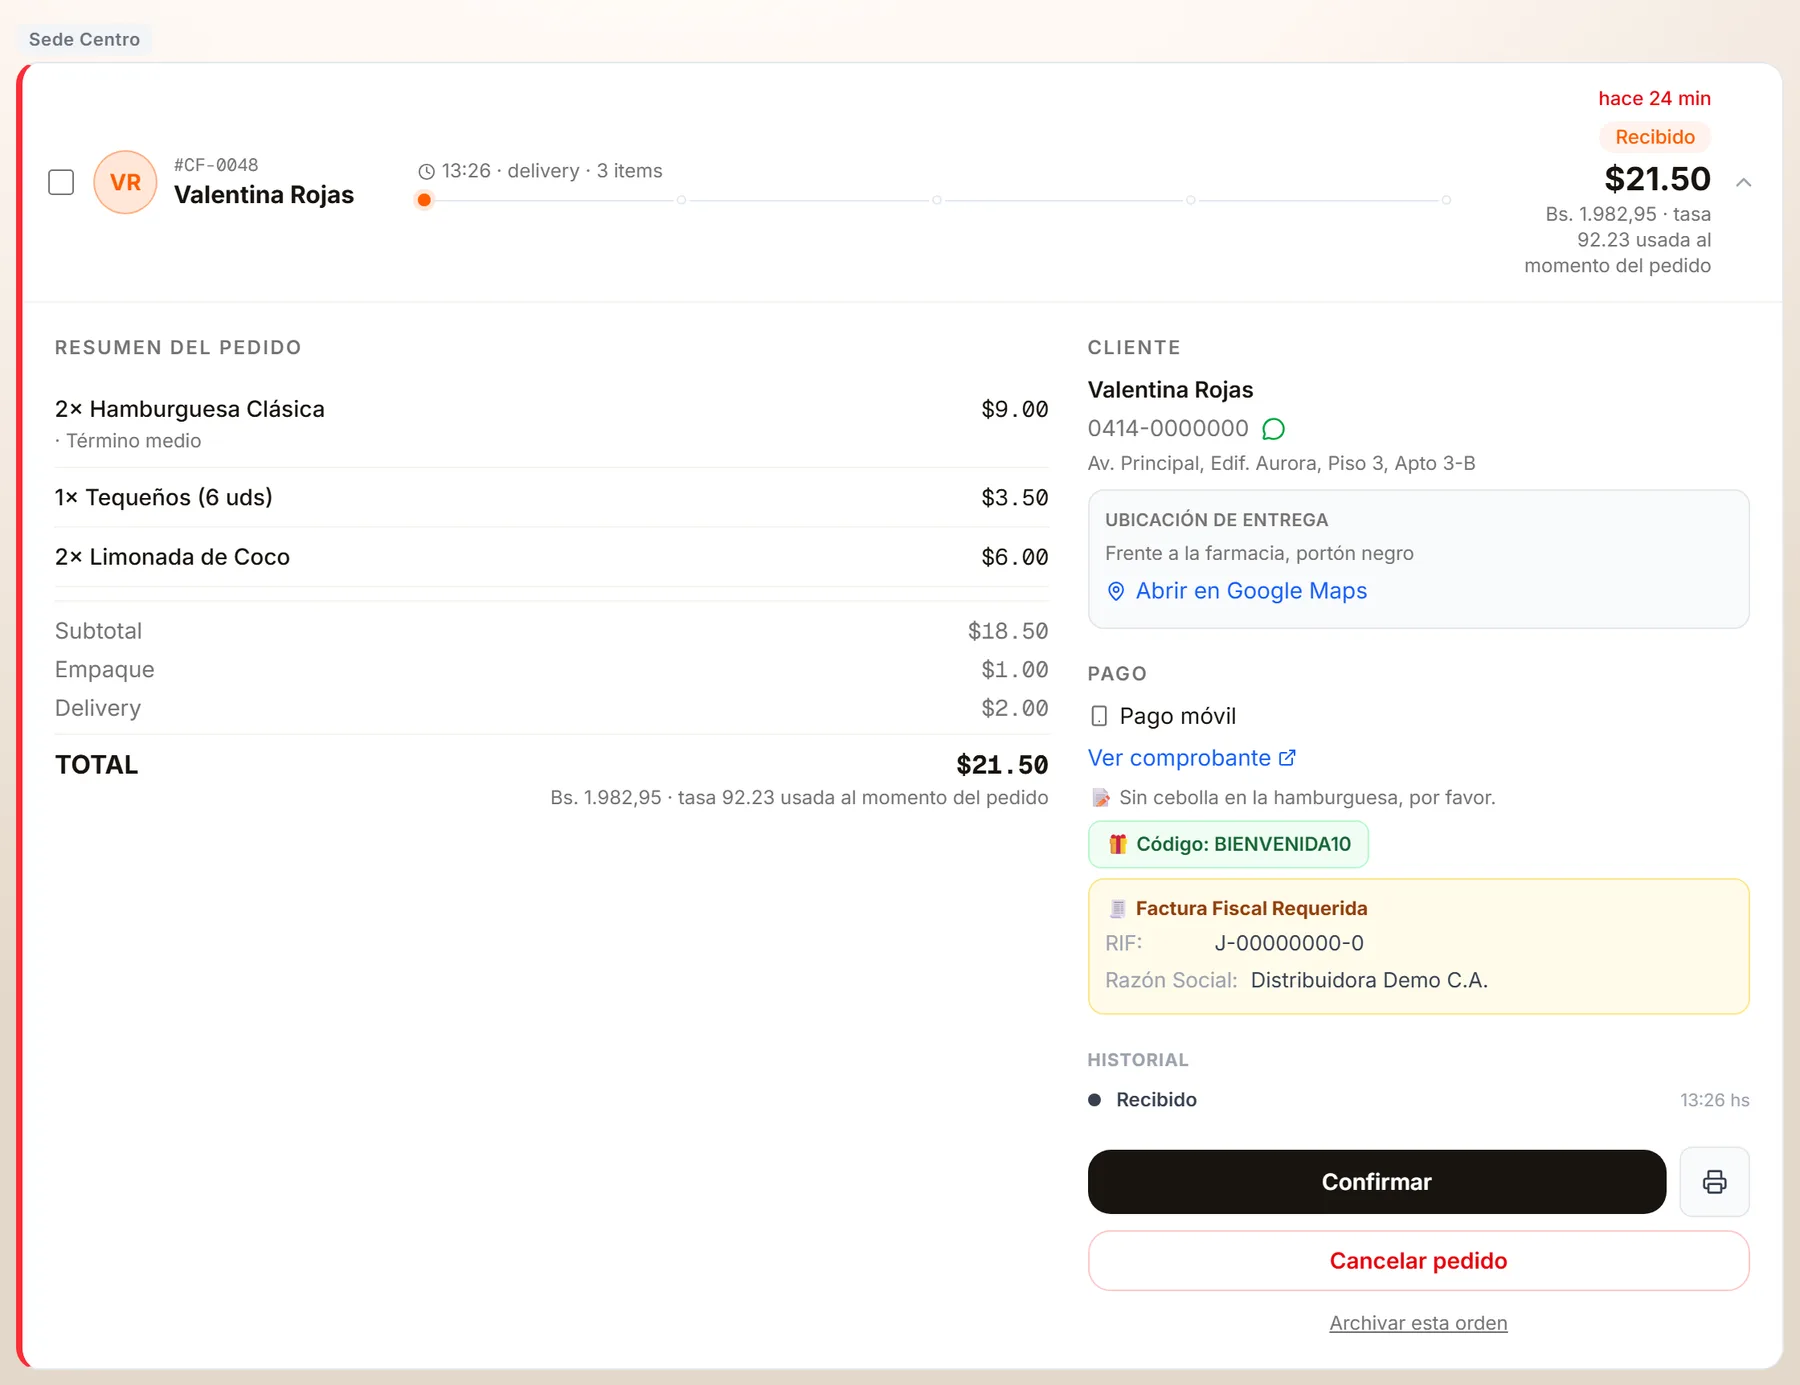Click the gift icon in promo code badge
The width and height of the screenshot is (1800, 1385).
pos(1117,844)
